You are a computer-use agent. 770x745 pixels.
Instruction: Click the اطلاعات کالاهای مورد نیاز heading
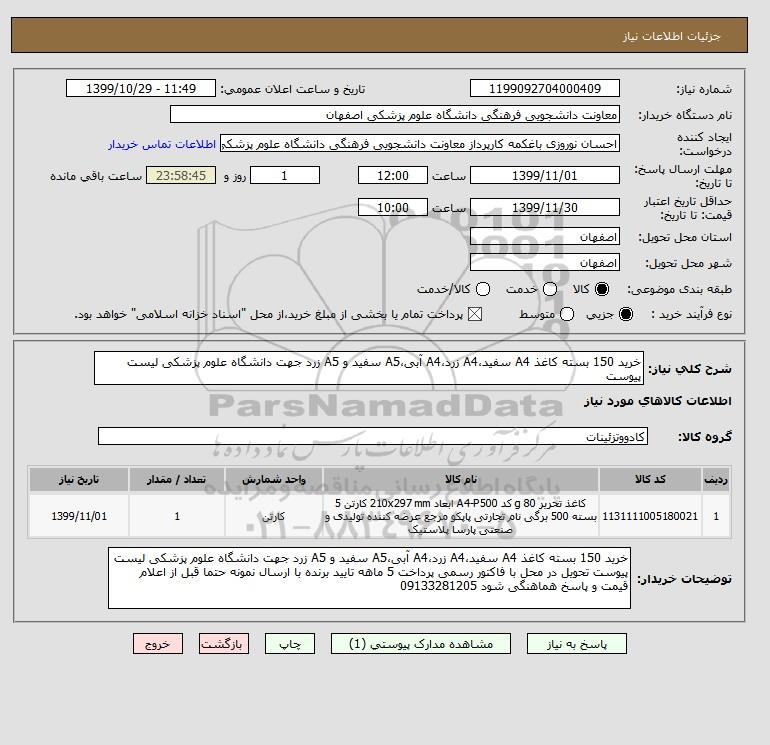pos(658,401)
